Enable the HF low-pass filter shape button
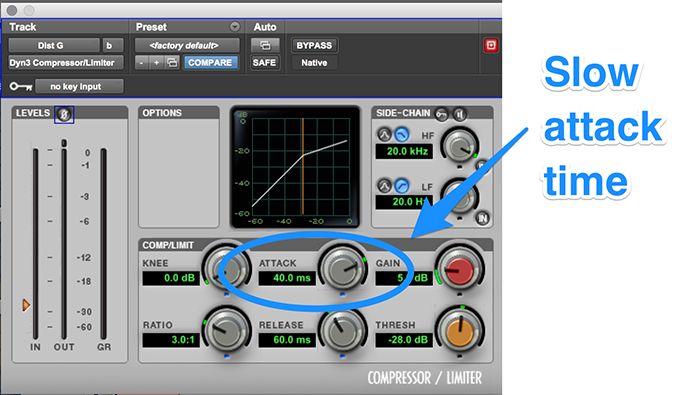This screenshot has height=395, width=700. point(401,134)
